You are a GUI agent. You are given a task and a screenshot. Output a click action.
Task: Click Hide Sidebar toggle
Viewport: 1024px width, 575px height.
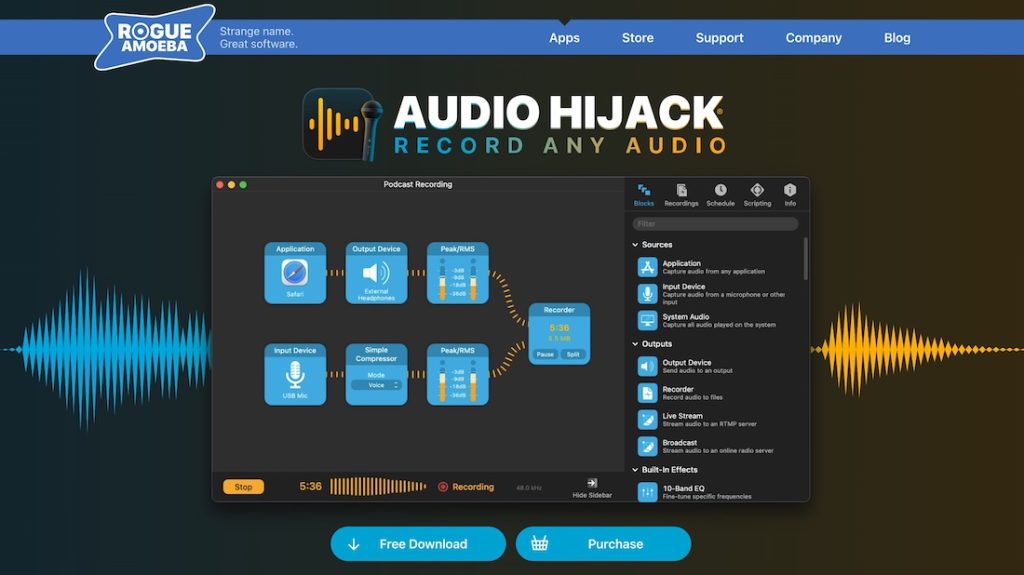[593, 487]
